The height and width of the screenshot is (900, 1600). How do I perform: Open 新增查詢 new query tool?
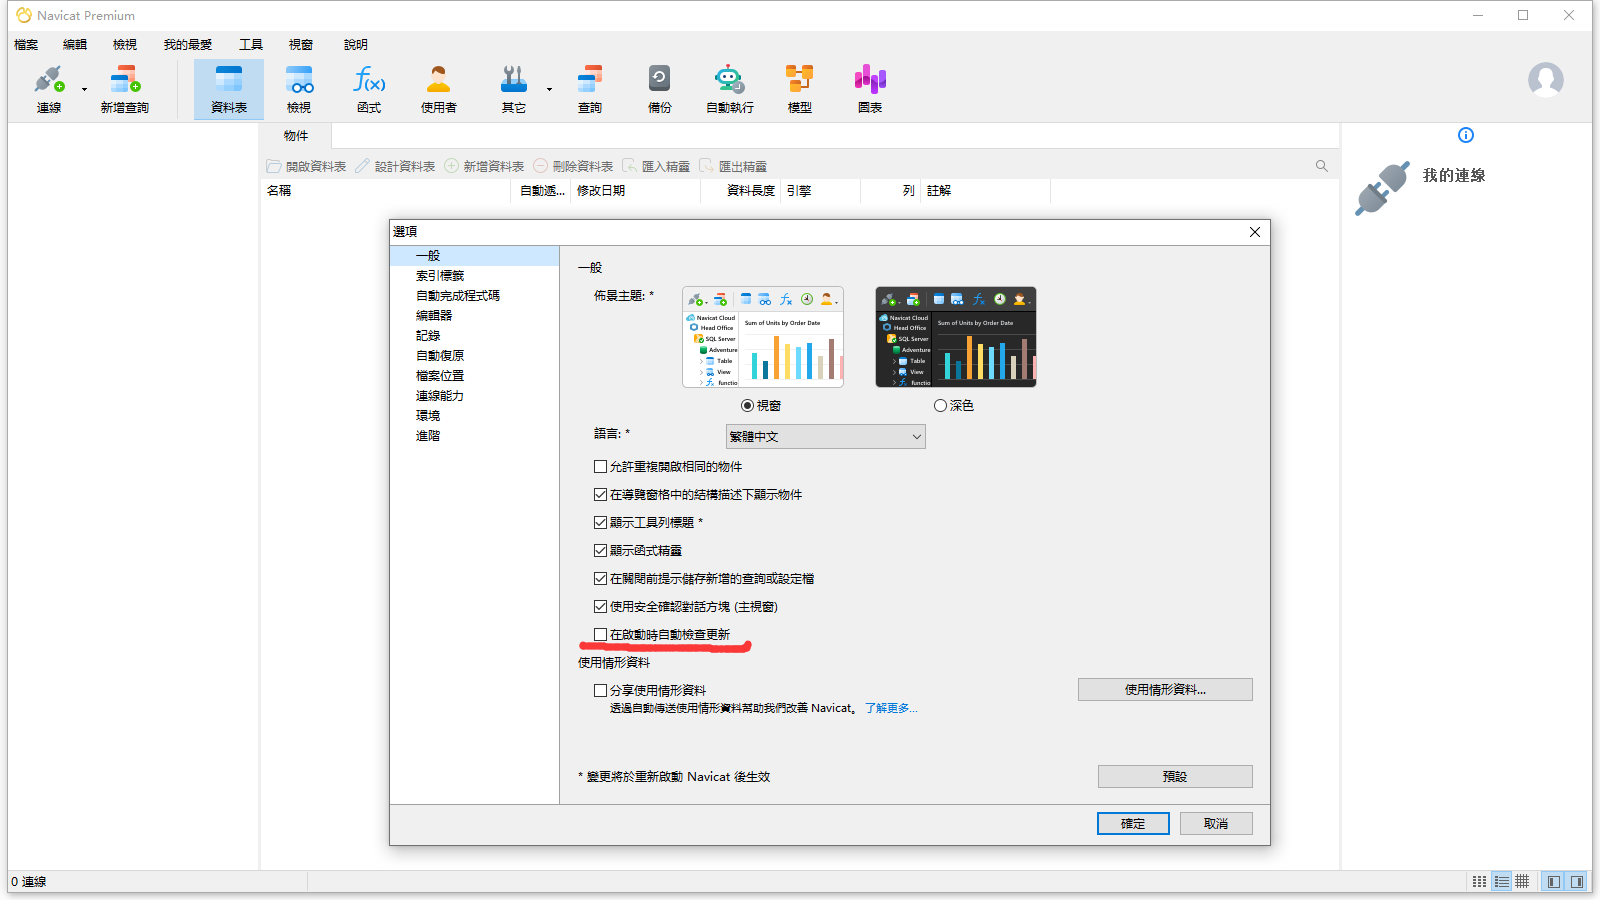pos(125,89)
